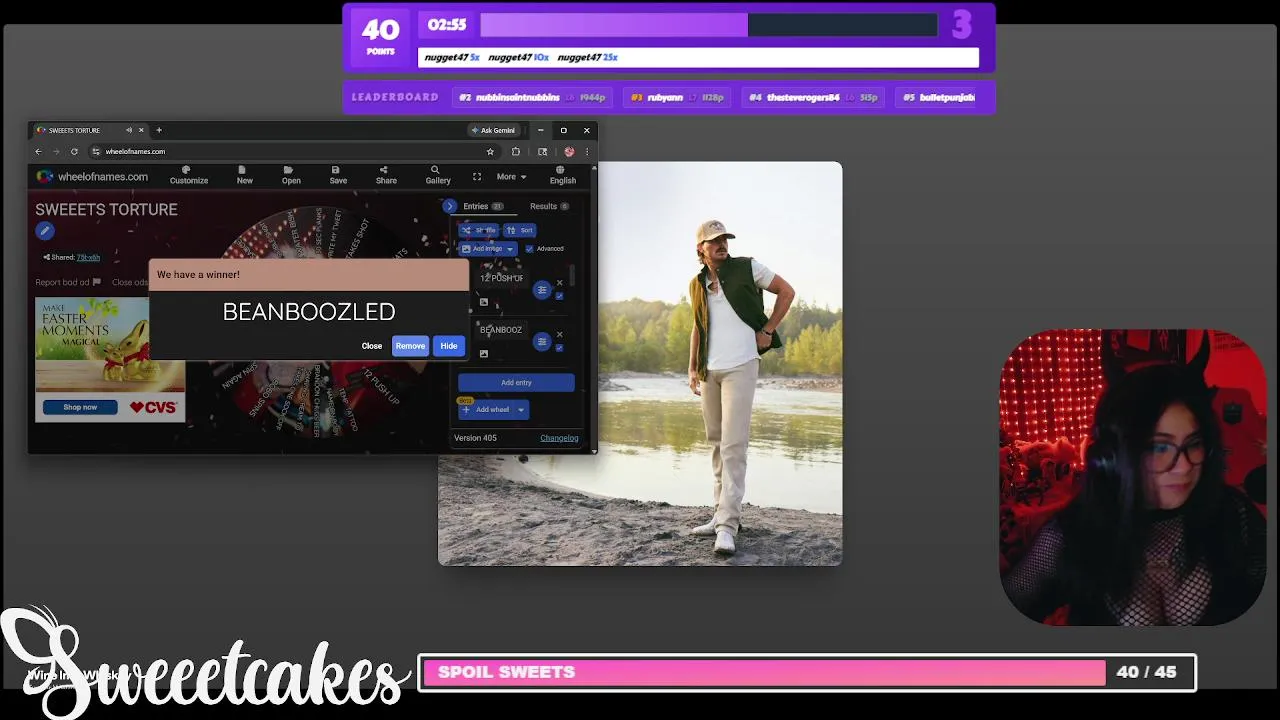Image resolution: width=1280 pixels, height=720 pixels.
Task: Toggle the BEANBOOZ entry checkbox
Action: coord(559,348)
